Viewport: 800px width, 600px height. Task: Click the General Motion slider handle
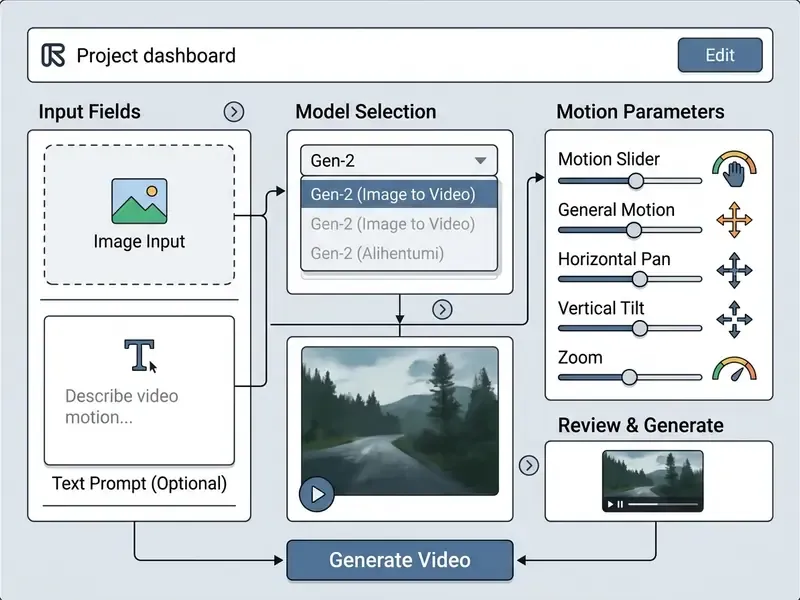click(634, 230)
